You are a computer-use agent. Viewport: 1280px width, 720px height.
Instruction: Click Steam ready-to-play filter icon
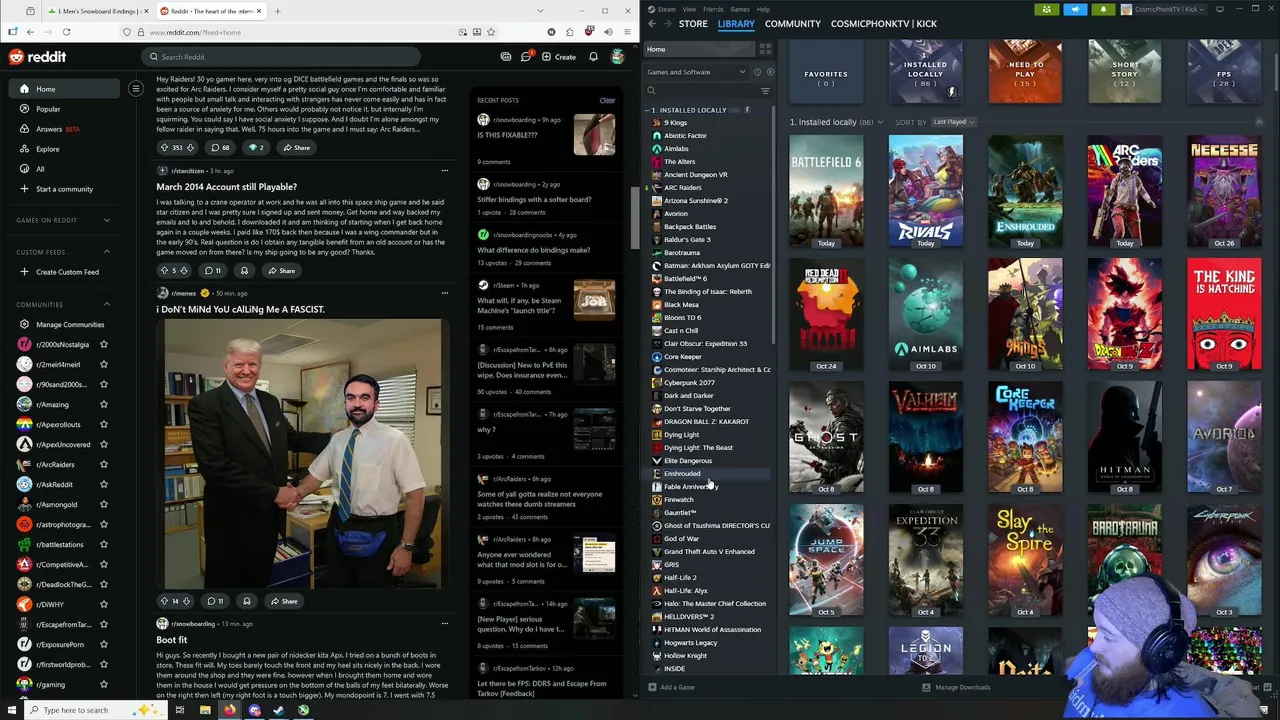tap(768, 72)
